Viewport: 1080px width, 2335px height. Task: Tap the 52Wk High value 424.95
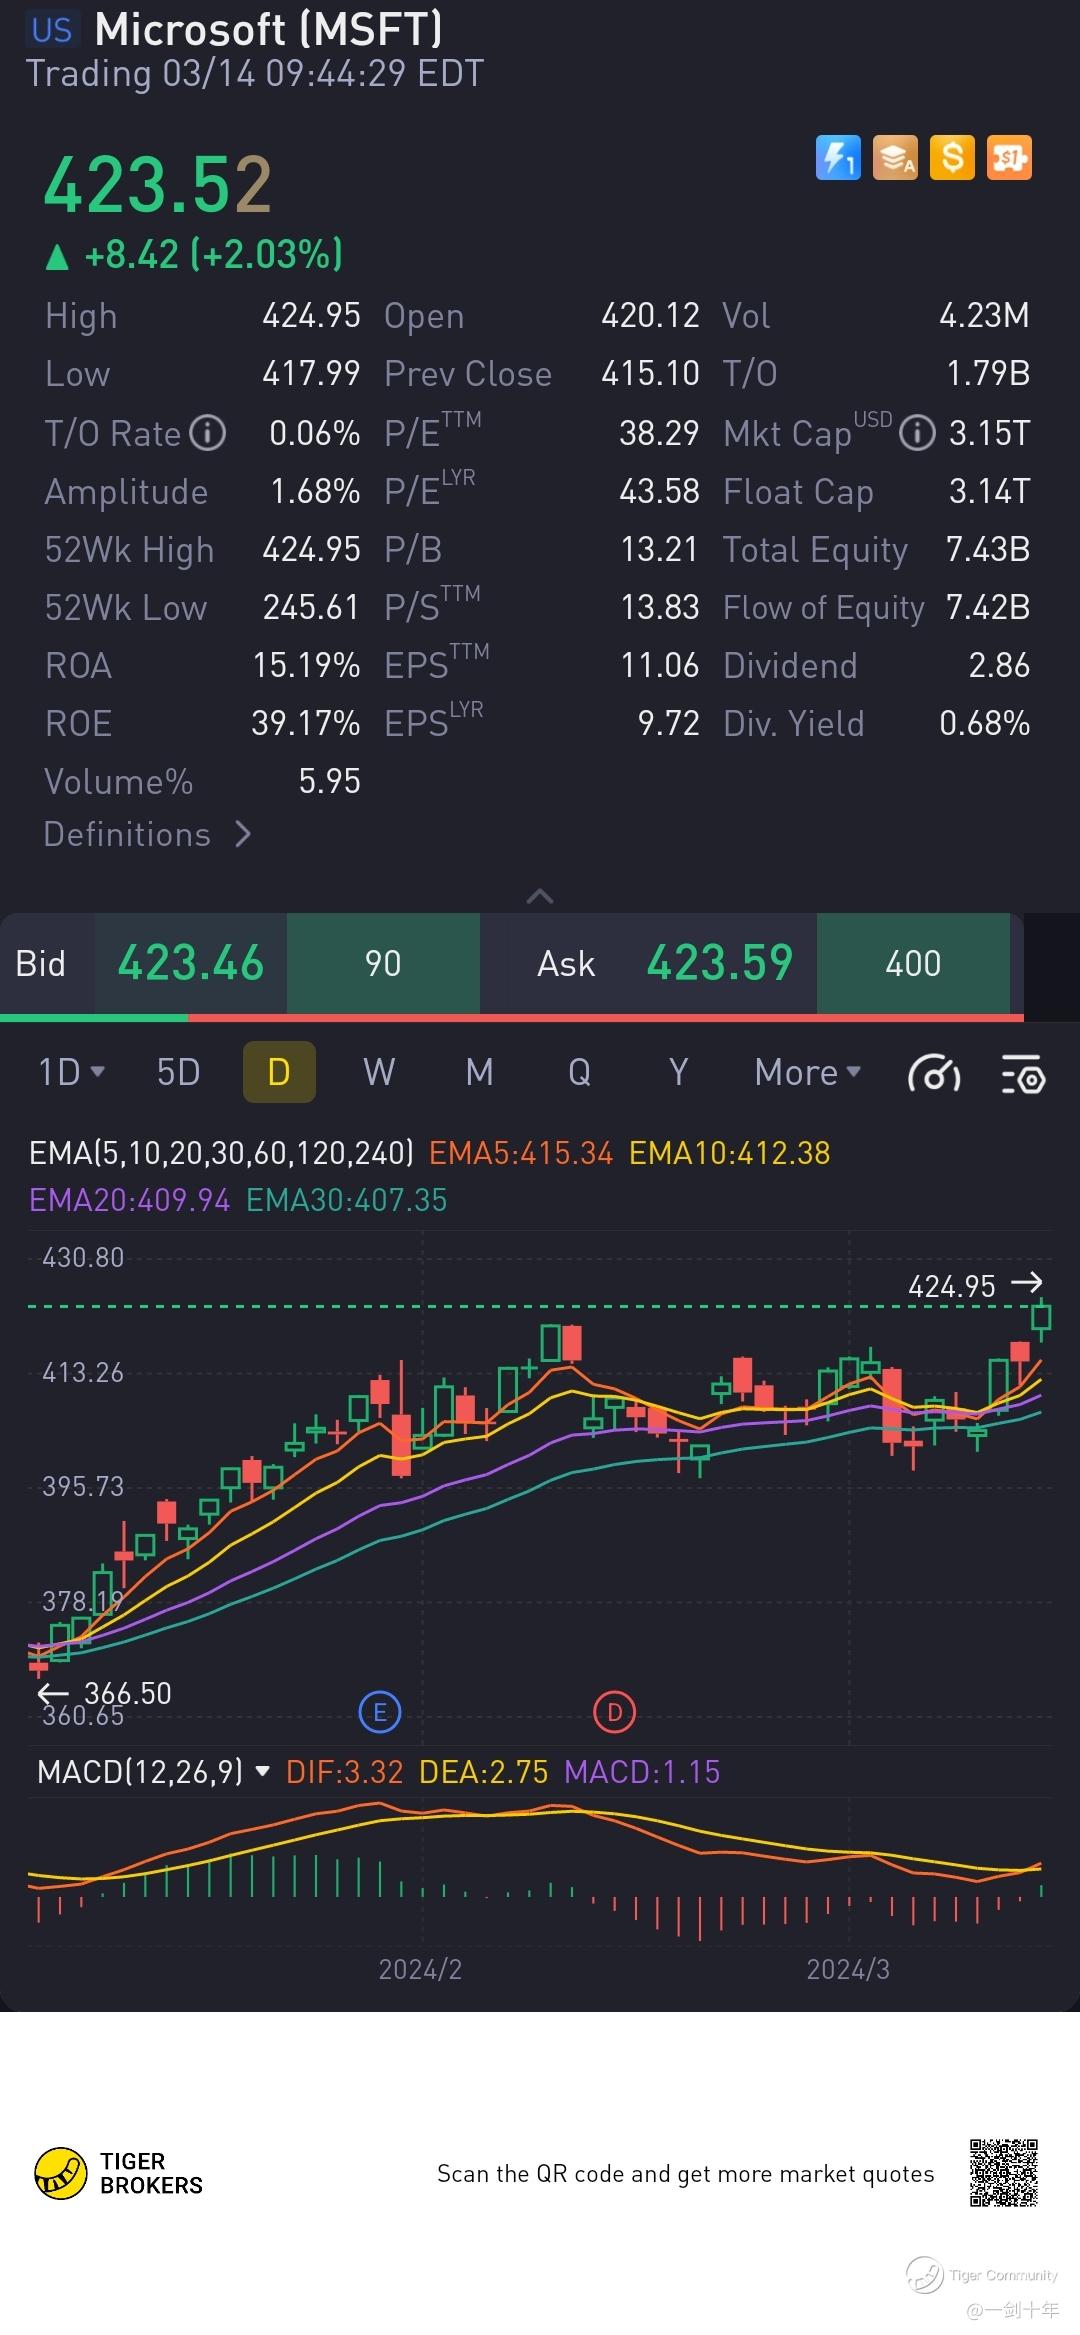point(311,550)
